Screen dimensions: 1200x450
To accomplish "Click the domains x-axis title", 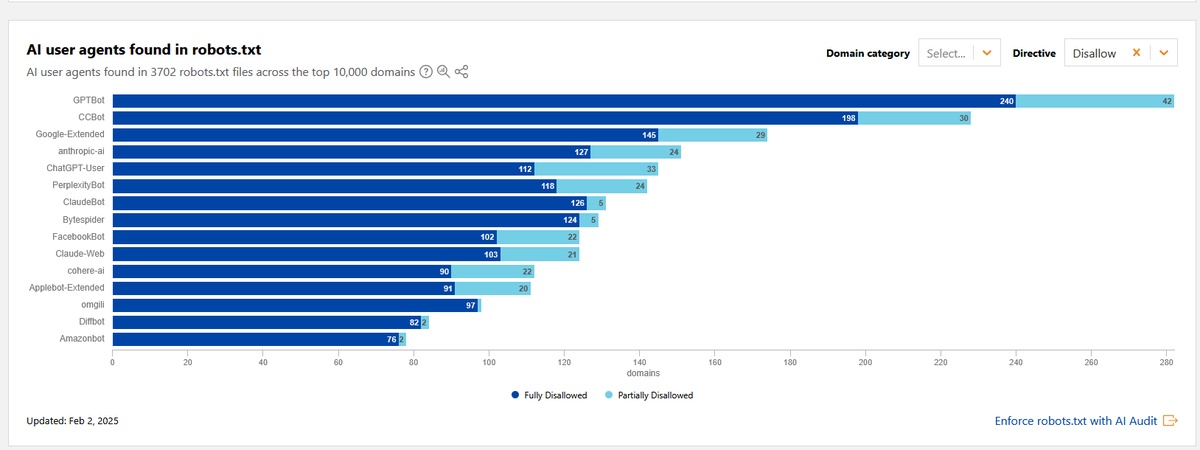I will (642, 374).
